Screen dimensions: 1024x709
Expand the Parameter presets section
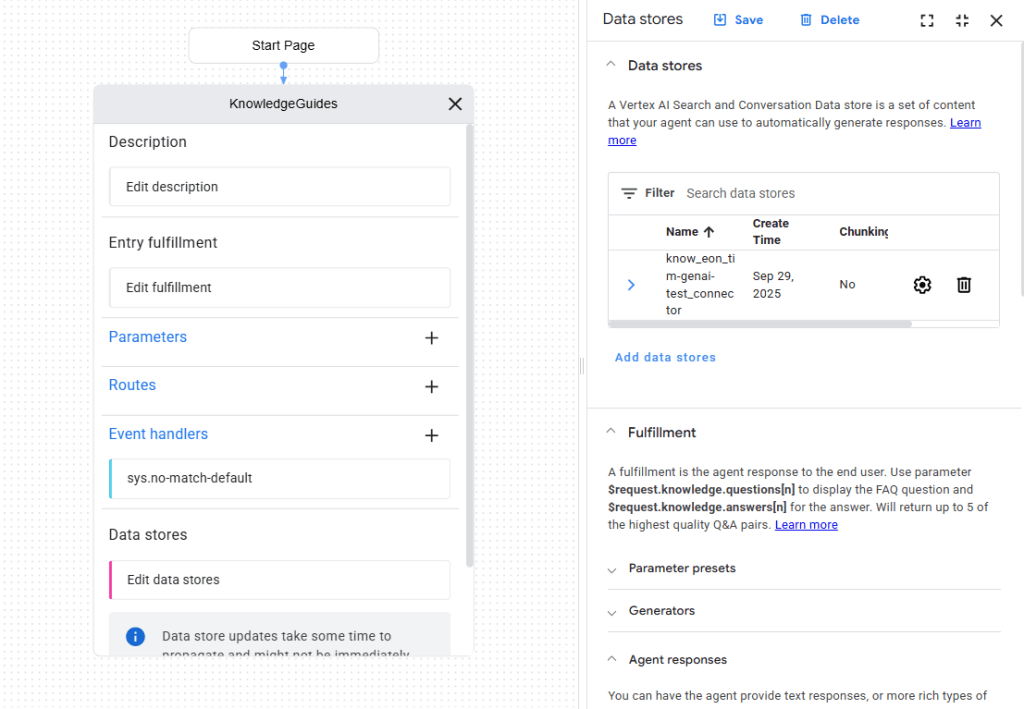(612, 569)
